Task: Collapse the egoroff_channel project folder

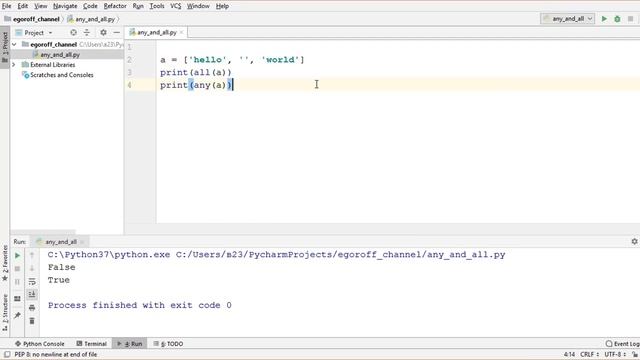Action: pos(14,44)
